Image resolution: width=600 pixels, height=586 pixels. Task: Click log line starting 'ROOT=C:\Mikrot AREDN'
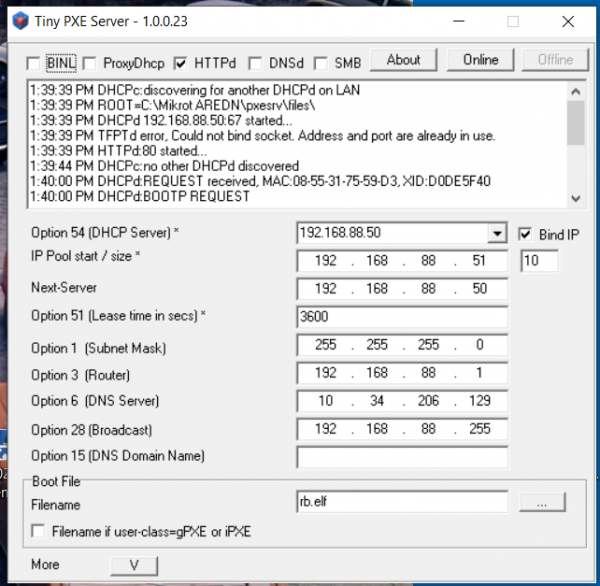172,105
